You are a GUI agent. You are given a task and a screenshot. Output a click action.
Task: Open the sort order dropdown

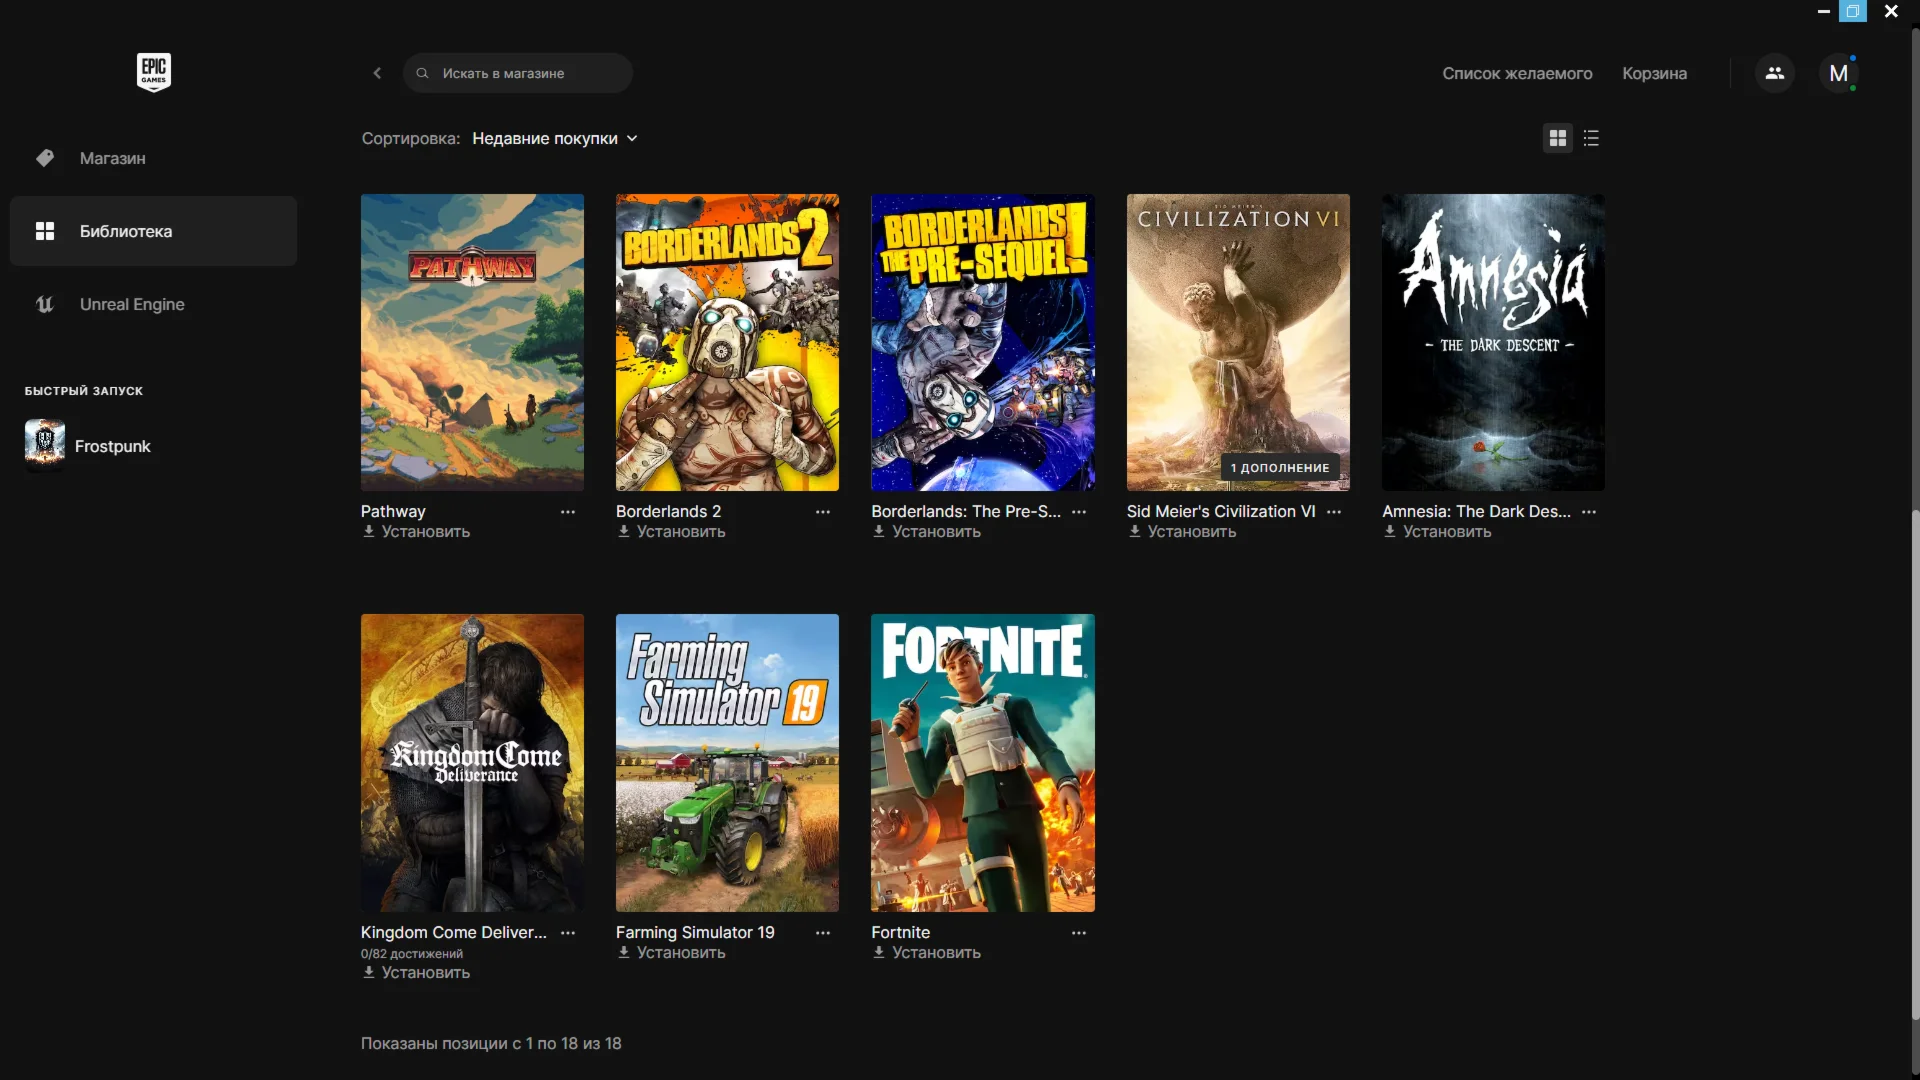coord(554,138)
